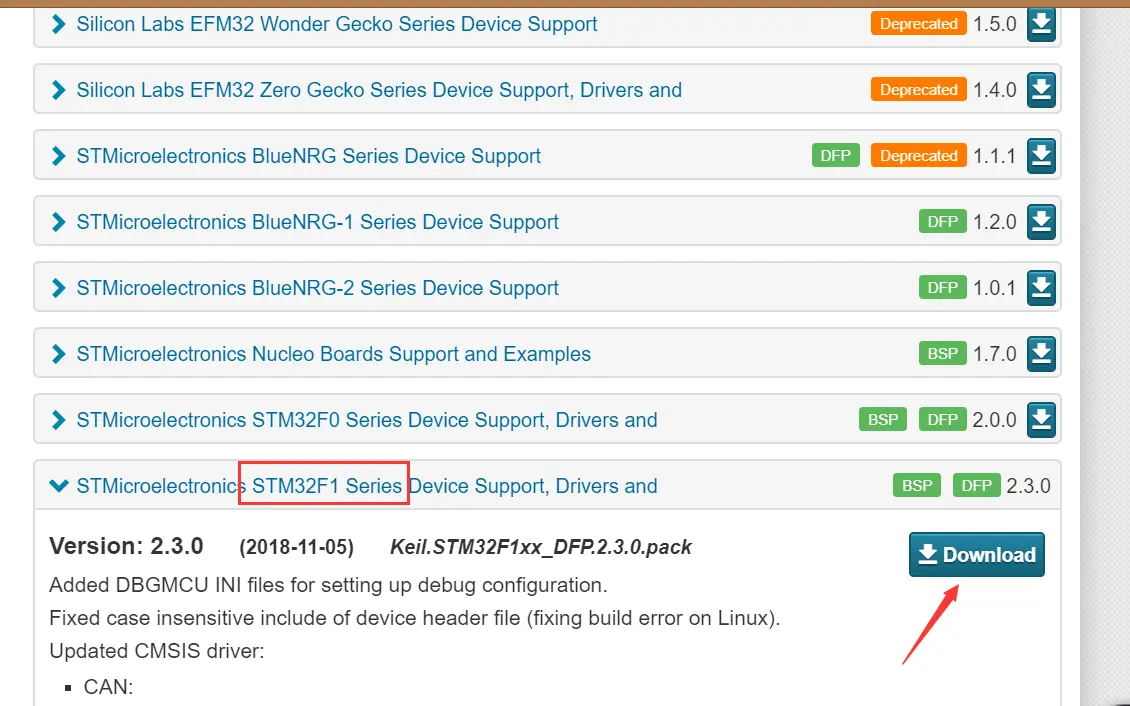1130x706 pixels.
Task: Collapse the STM32F1 Series row chevron
Action: tap(58, 486)
